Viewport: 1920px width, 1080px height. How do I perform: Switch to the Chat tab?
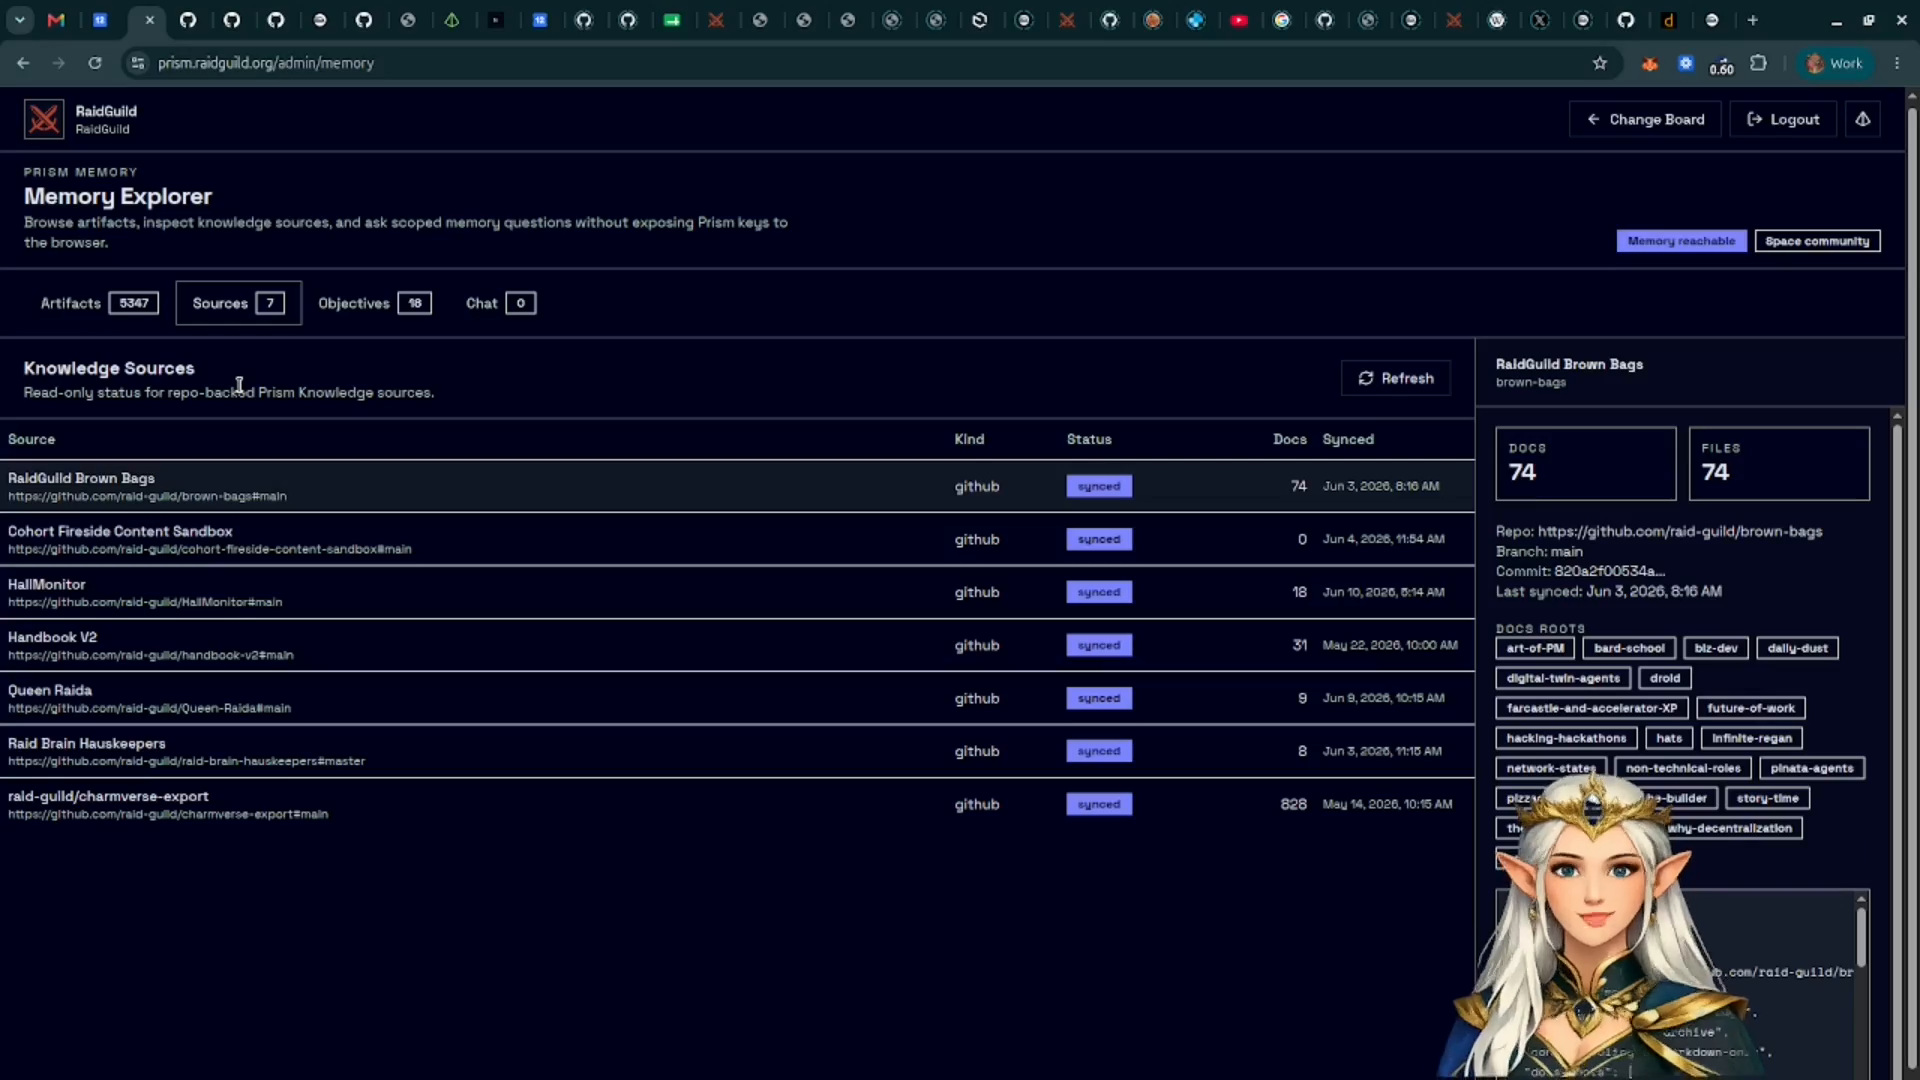500,303
